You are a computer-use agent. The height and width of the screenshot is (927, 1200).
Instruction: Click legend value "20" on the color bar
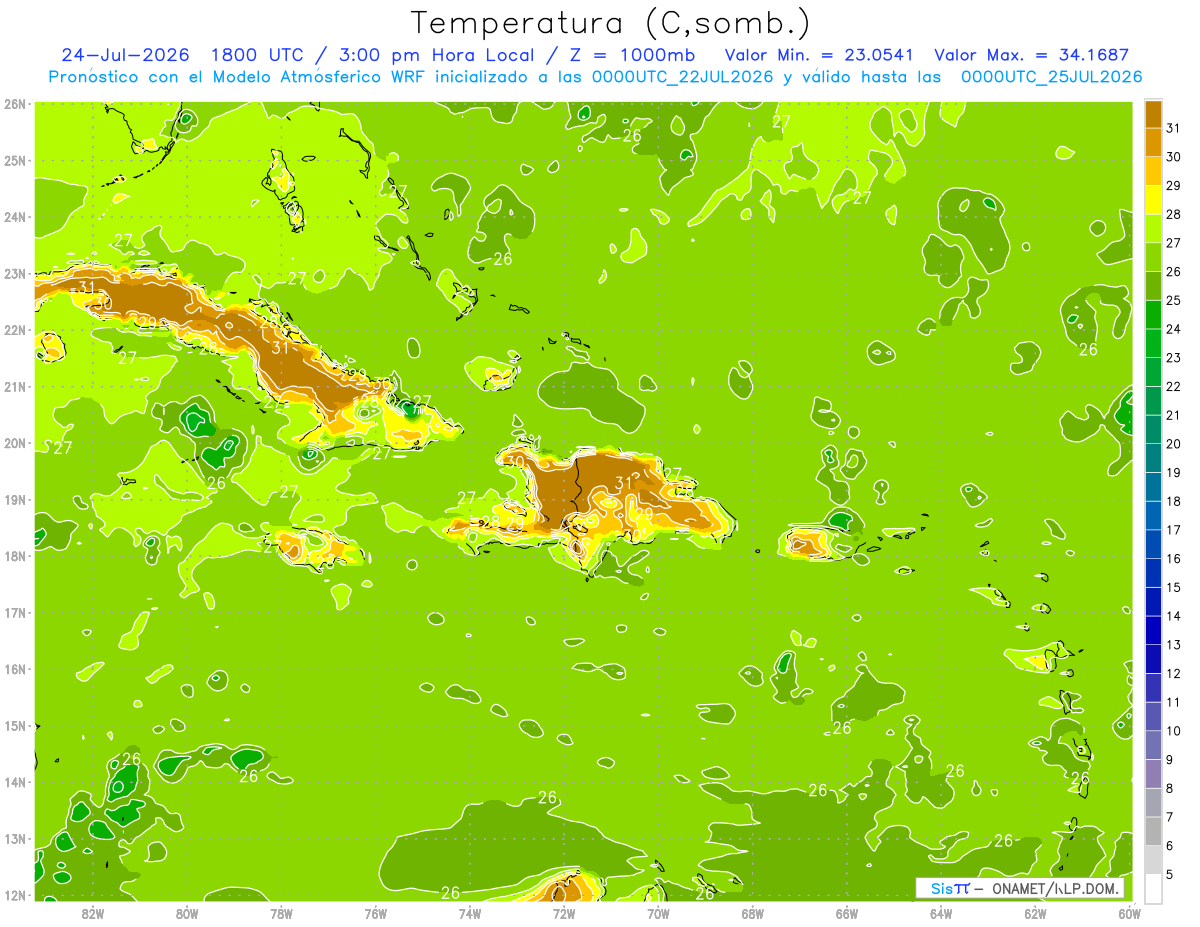pos(1174,444)
